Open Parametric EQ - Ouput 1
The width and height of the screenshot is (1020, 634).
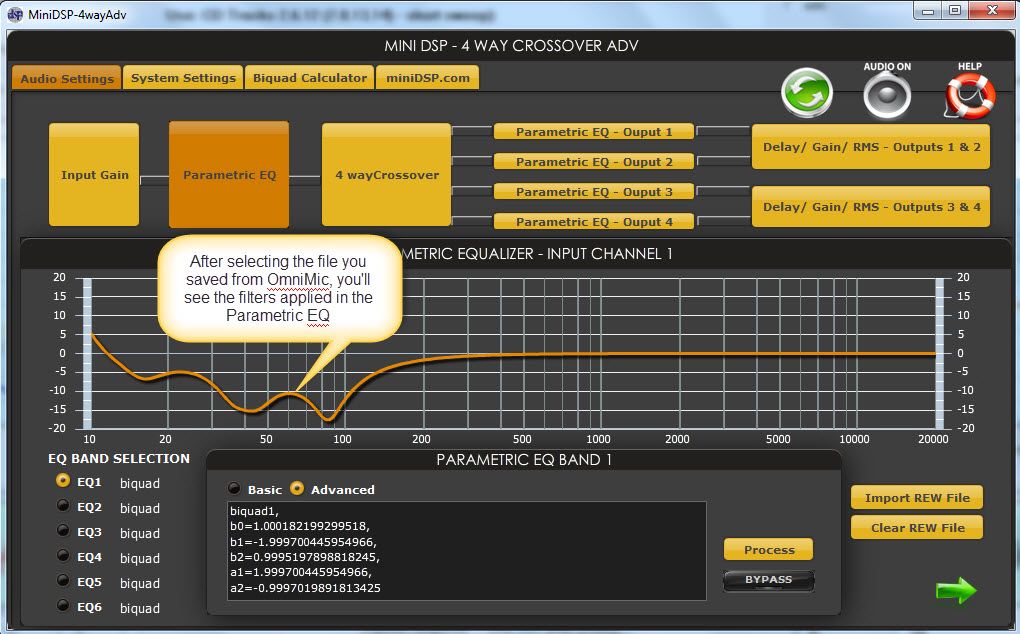[x=594, y=132]
